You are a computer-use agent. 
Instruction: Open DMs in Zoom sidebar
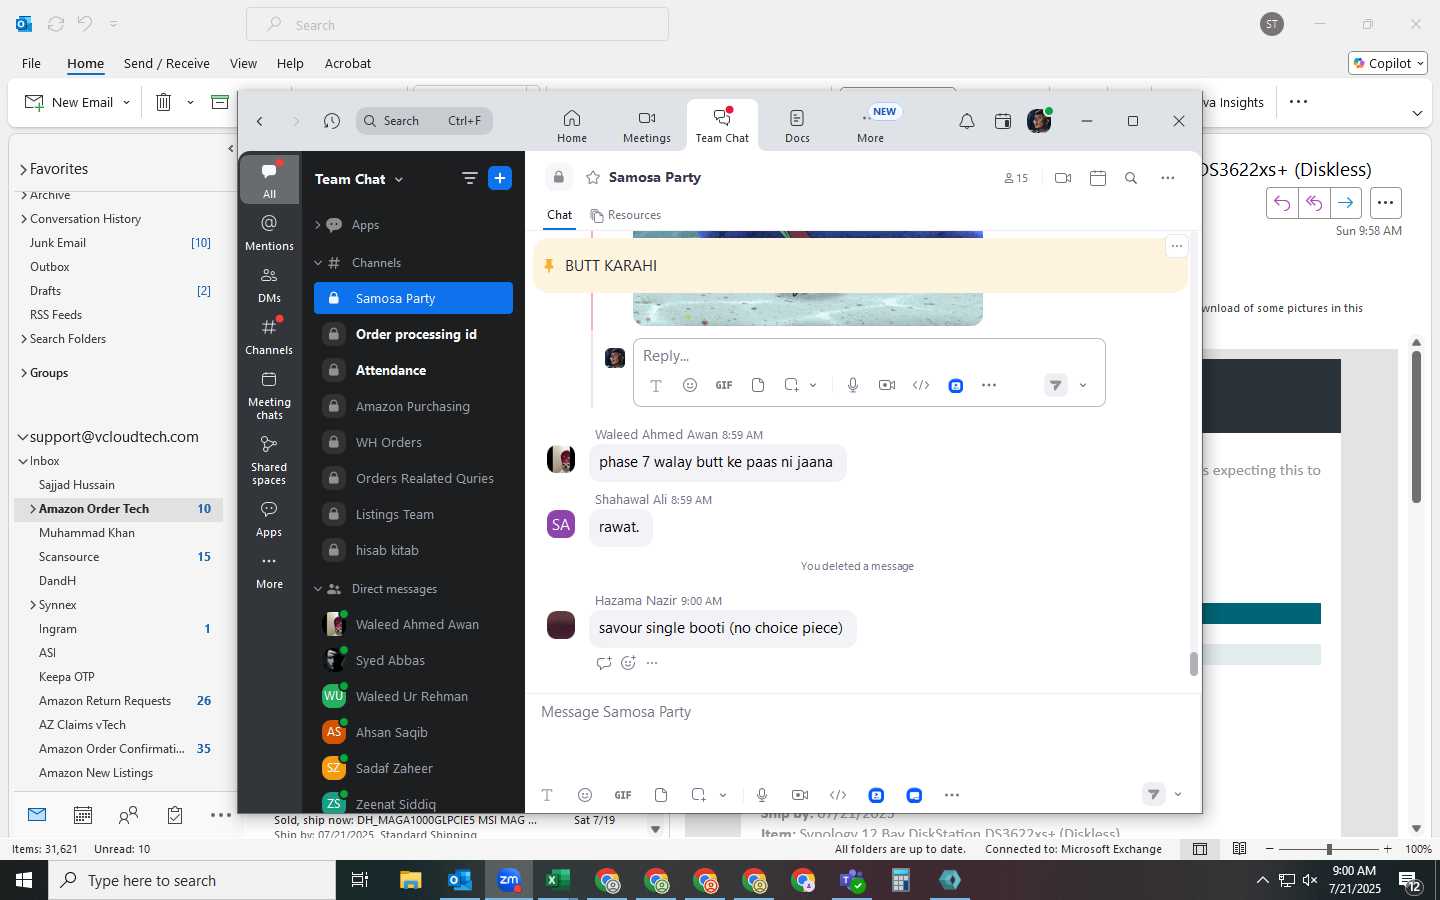269,284
